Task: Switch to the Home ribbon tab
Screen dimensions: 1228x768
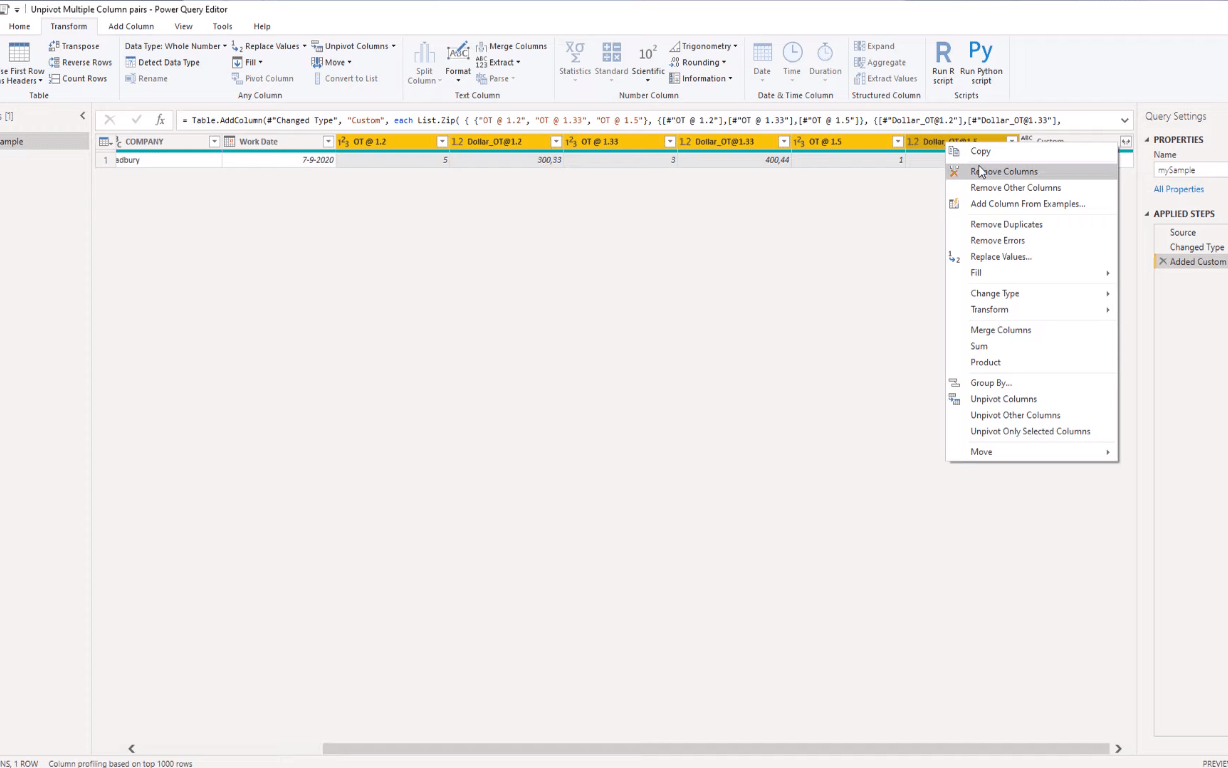Action: tap(19, 27)
